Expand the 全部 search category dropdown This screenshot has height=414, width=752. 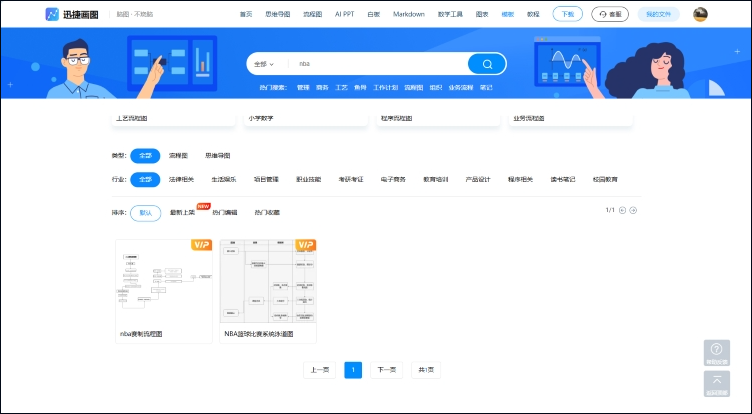click(264, 64)
